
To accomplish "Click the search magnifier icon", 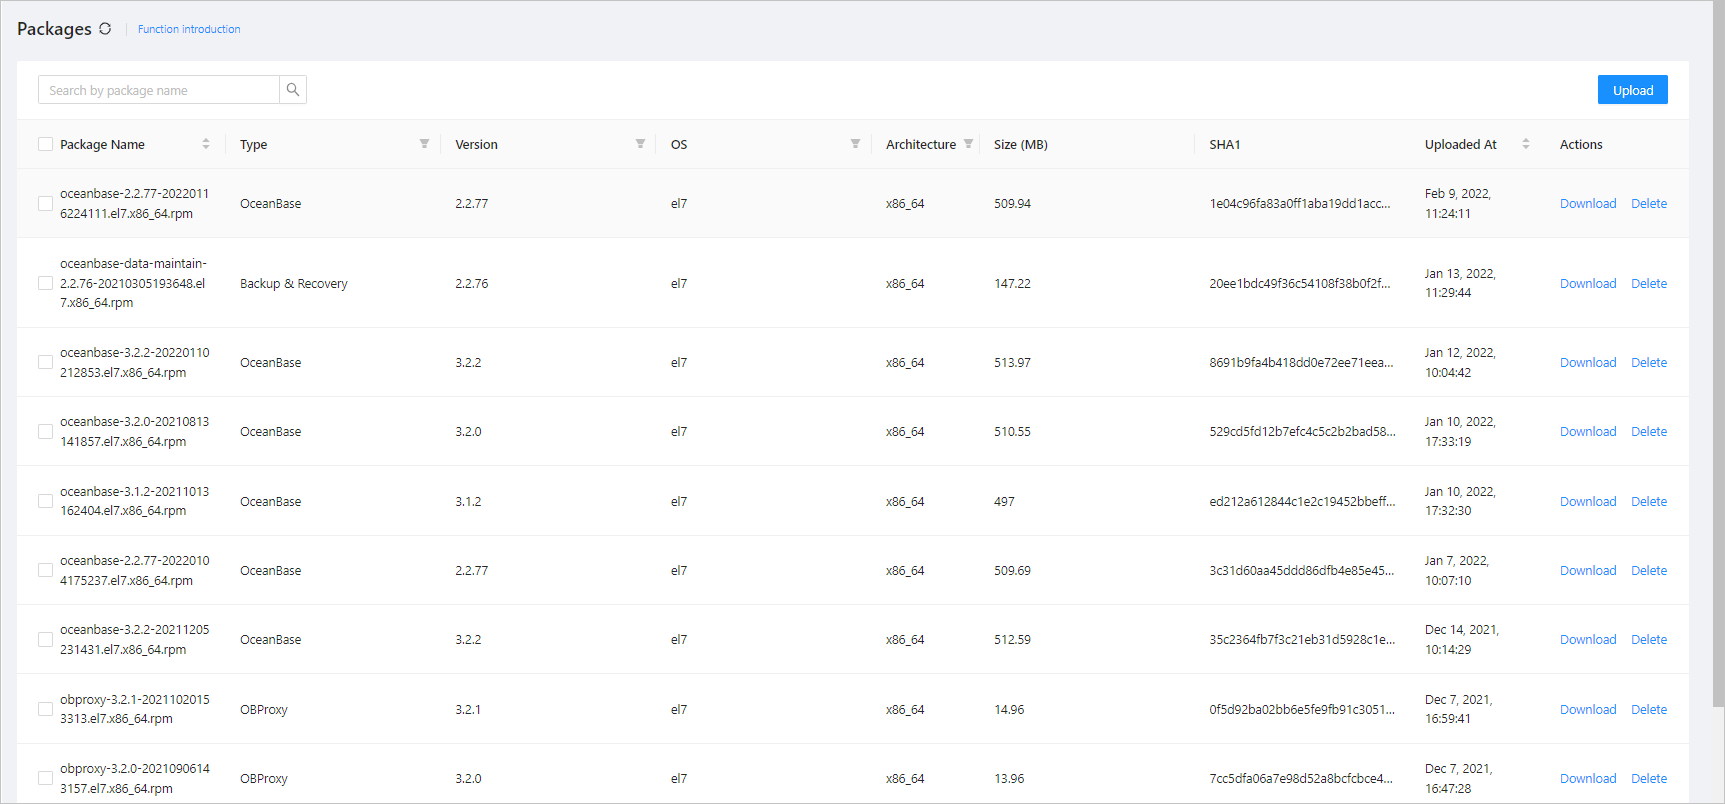I will [x=293, y=90].
